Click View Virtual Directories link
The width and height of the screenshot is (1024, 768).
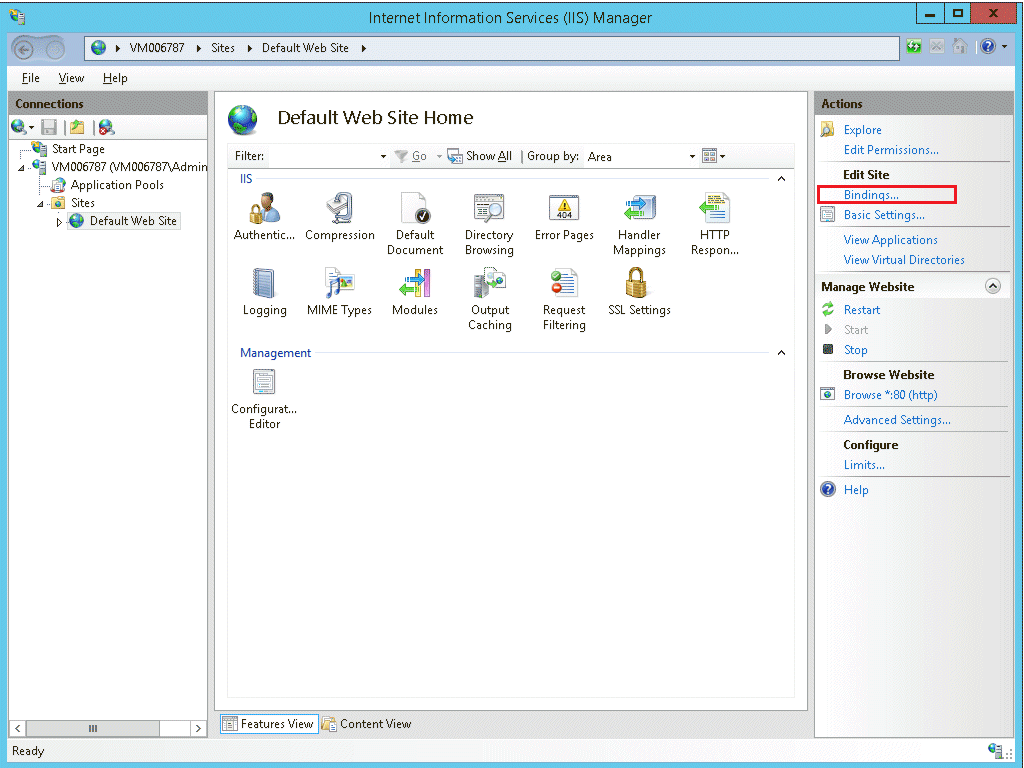click(x=904, y=260)
